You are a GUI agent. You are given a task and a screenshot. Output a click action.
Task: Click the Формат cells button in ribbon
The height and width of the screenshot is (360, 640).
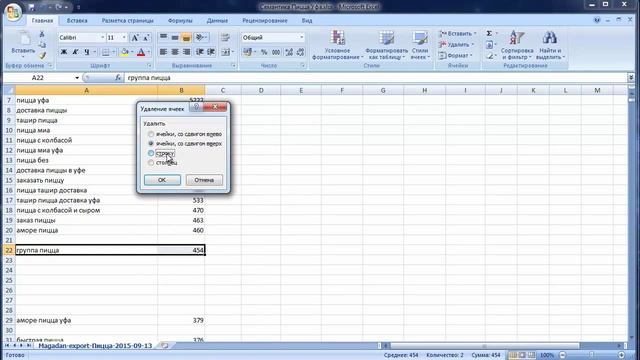456,56
